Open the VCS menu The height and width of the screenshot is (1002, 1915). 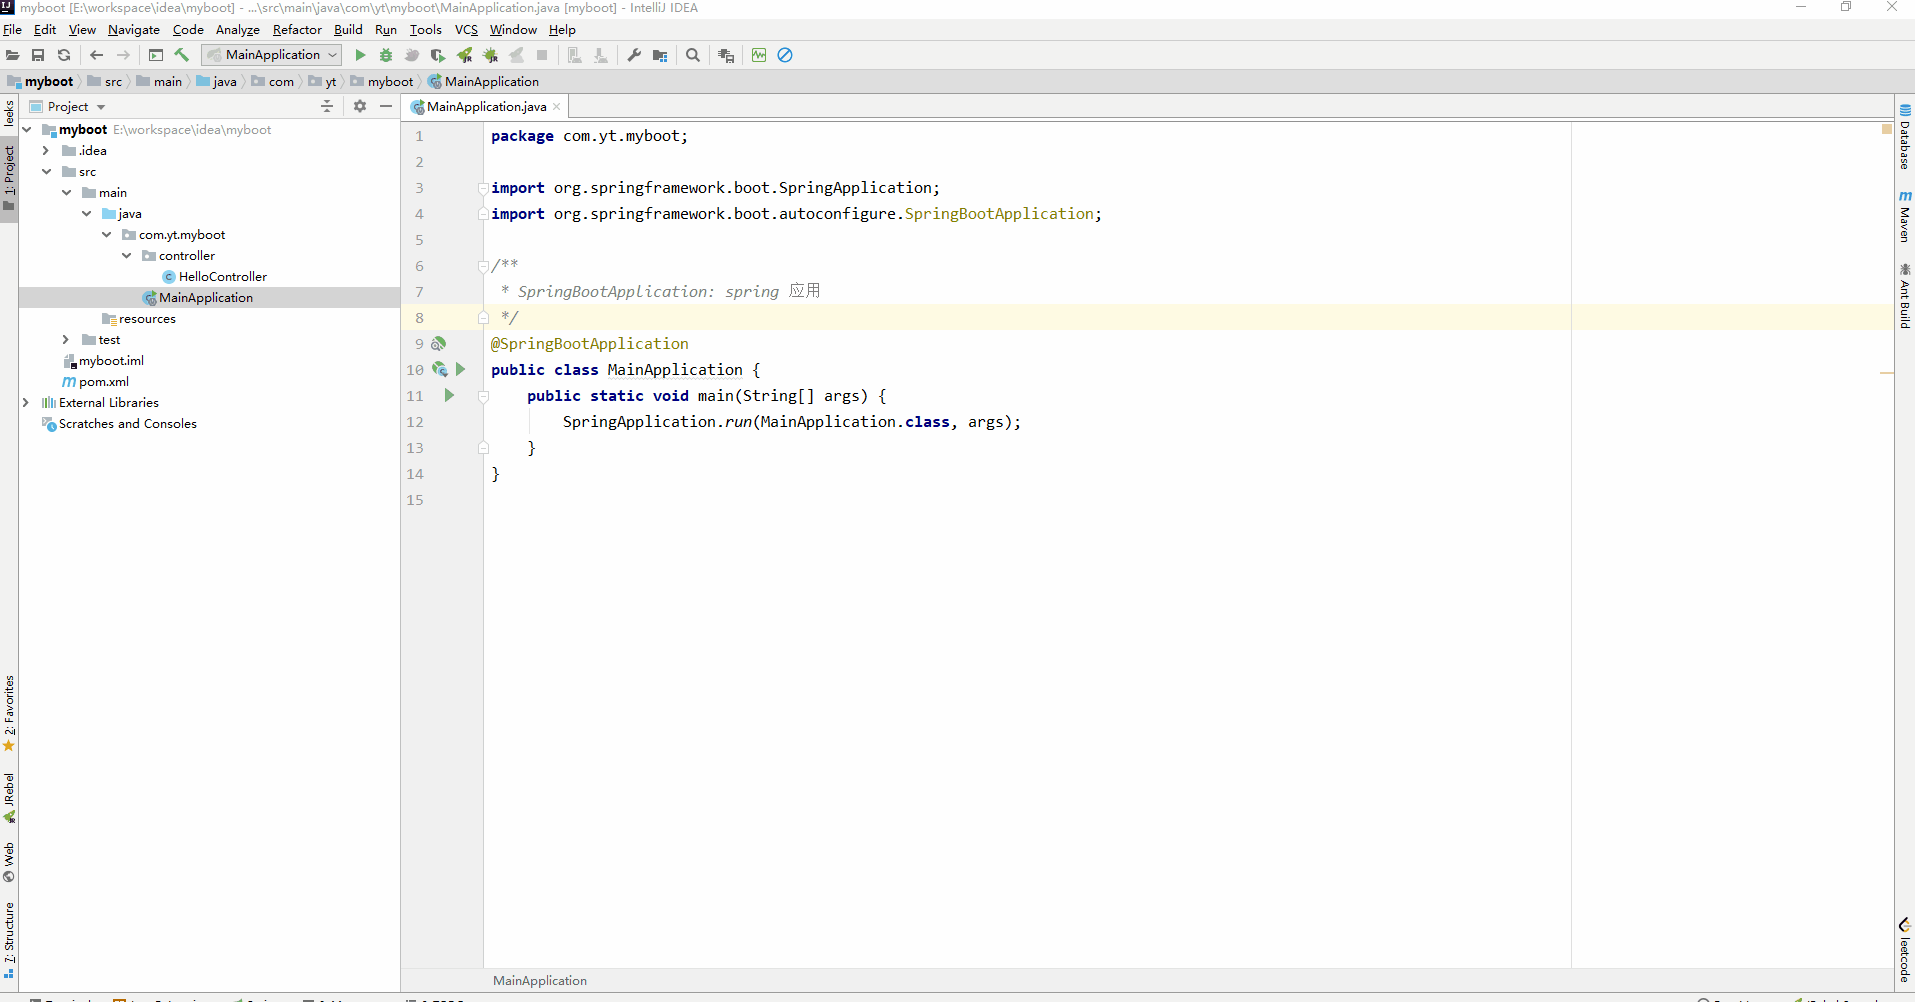point(466,30)
